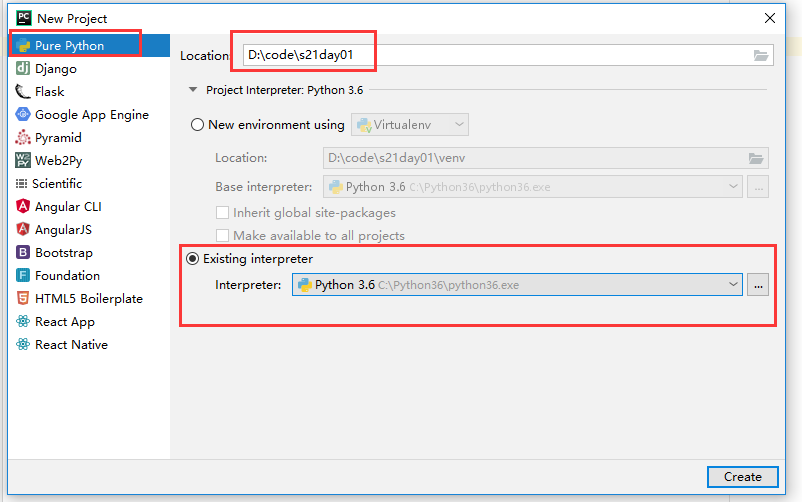Image resolution: width=802 pixels, height=502 pixels.
Task: Select Pure Python project type icon
Action: (23, 46)
